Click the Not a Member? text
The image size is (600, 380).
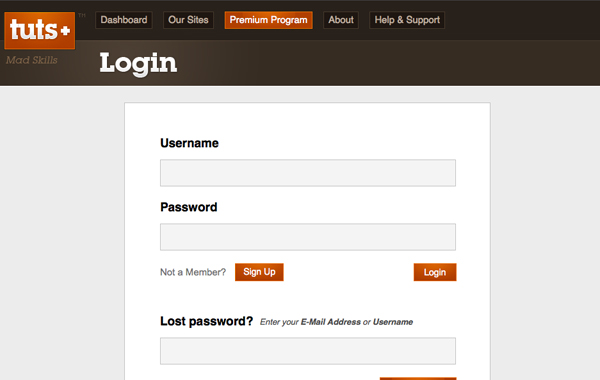193,272
